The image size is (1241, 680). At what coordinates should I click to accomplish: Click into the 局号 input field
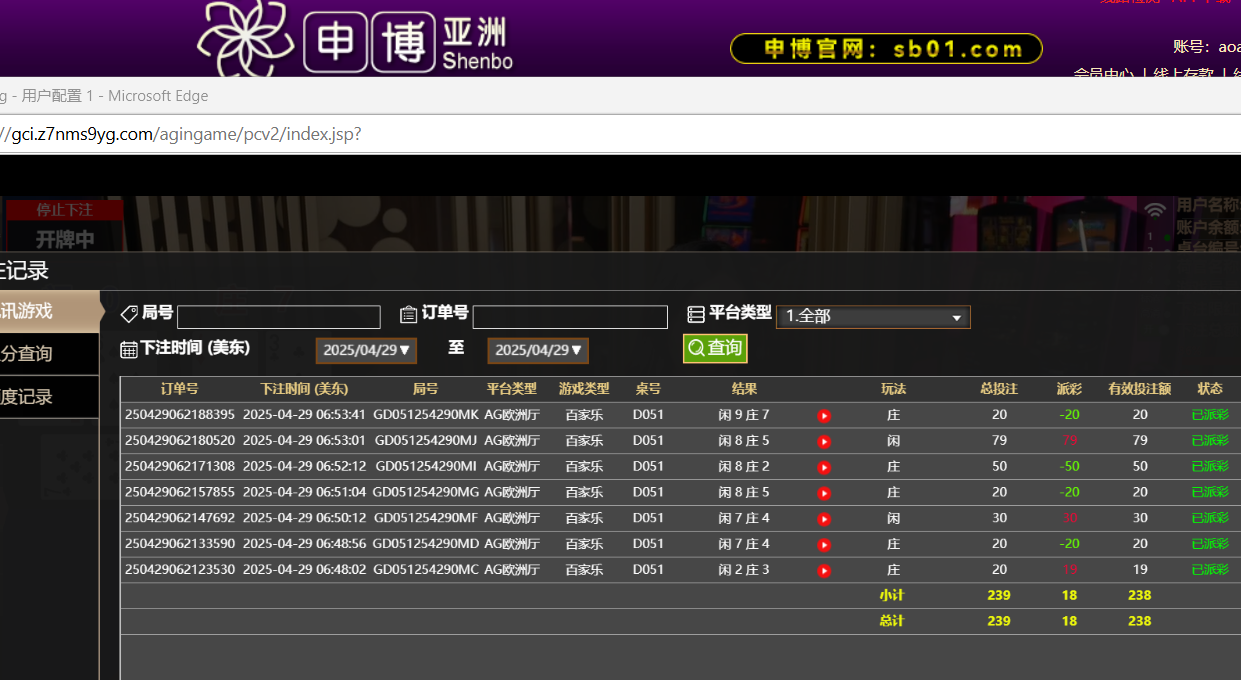tap(279, 317)
